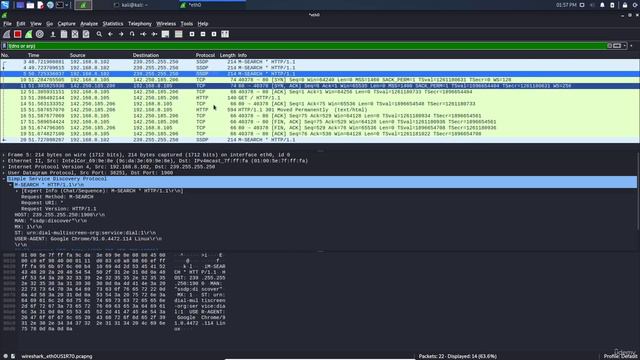
Task: Sort packets by Destination column
Action: coord(146,55)
